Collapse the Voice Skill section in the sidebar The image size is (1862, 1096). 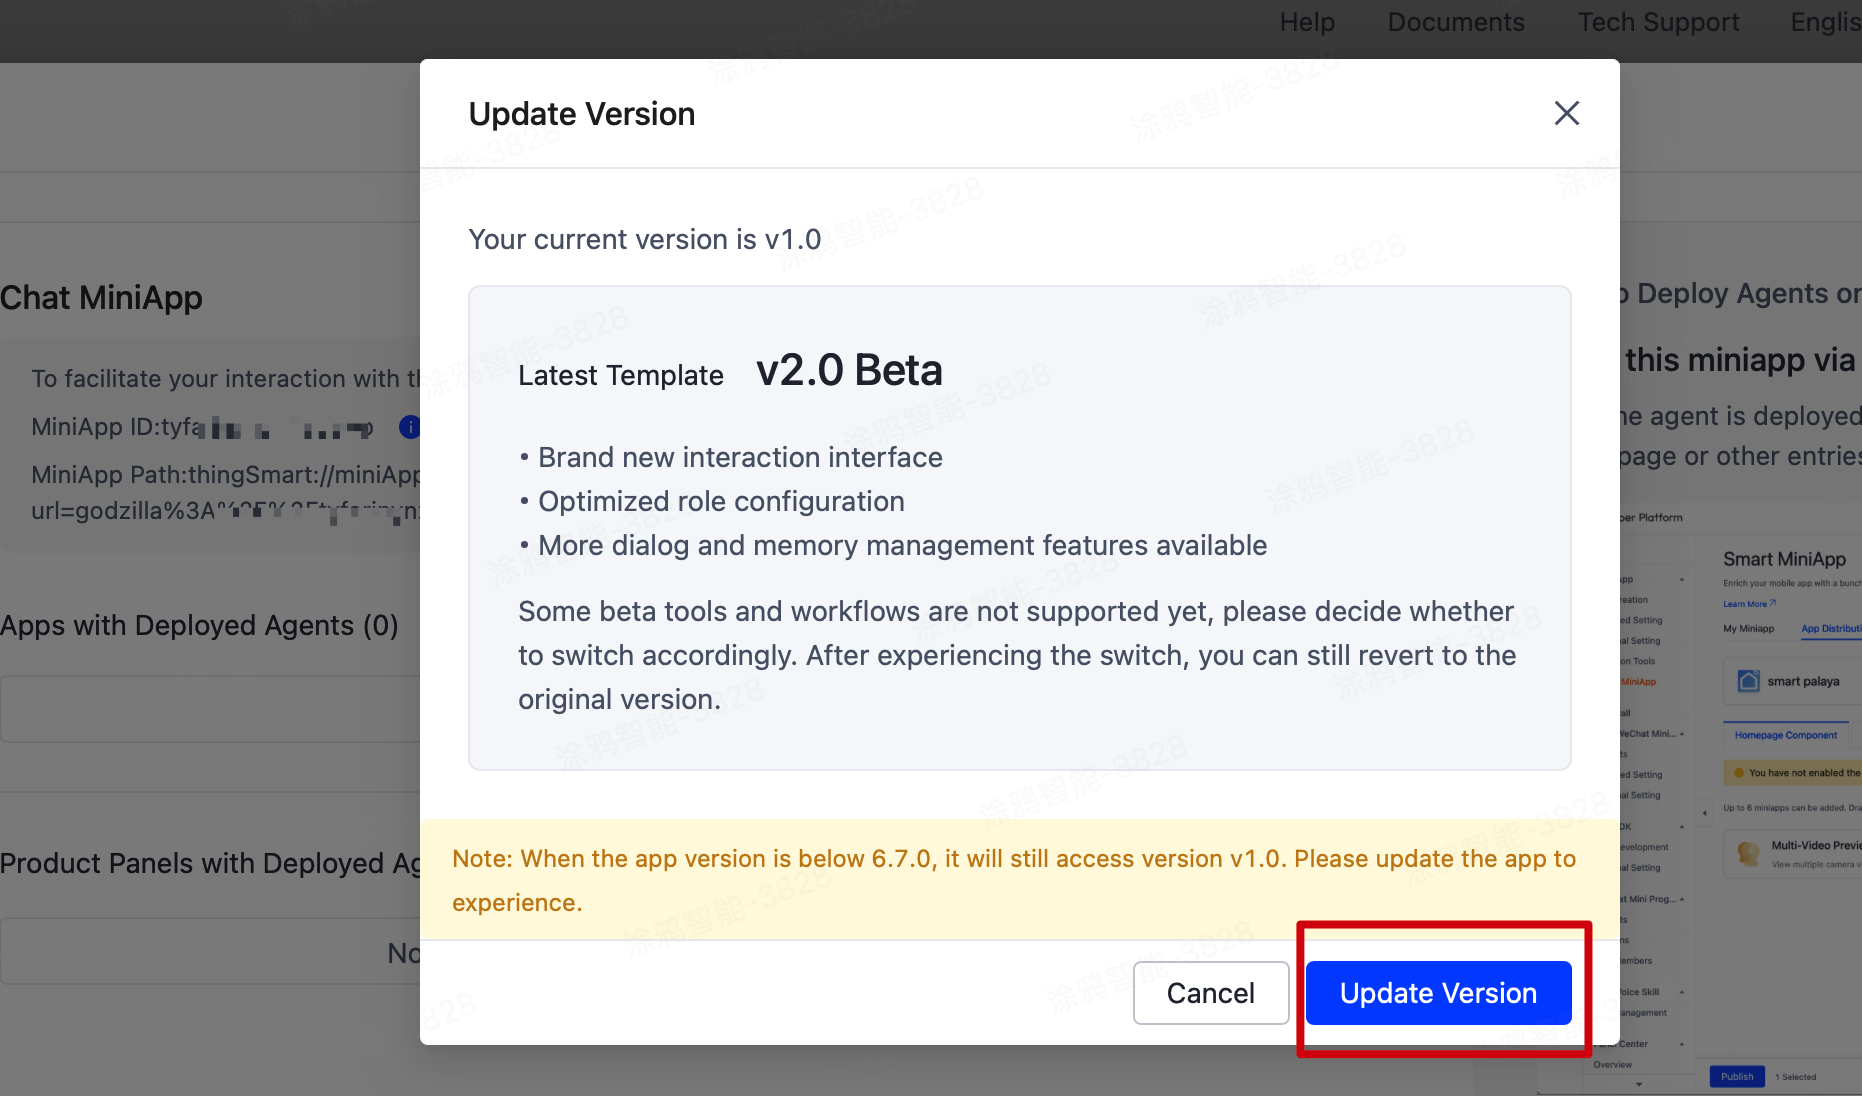pyautogui.click(x=1681, y=993)
